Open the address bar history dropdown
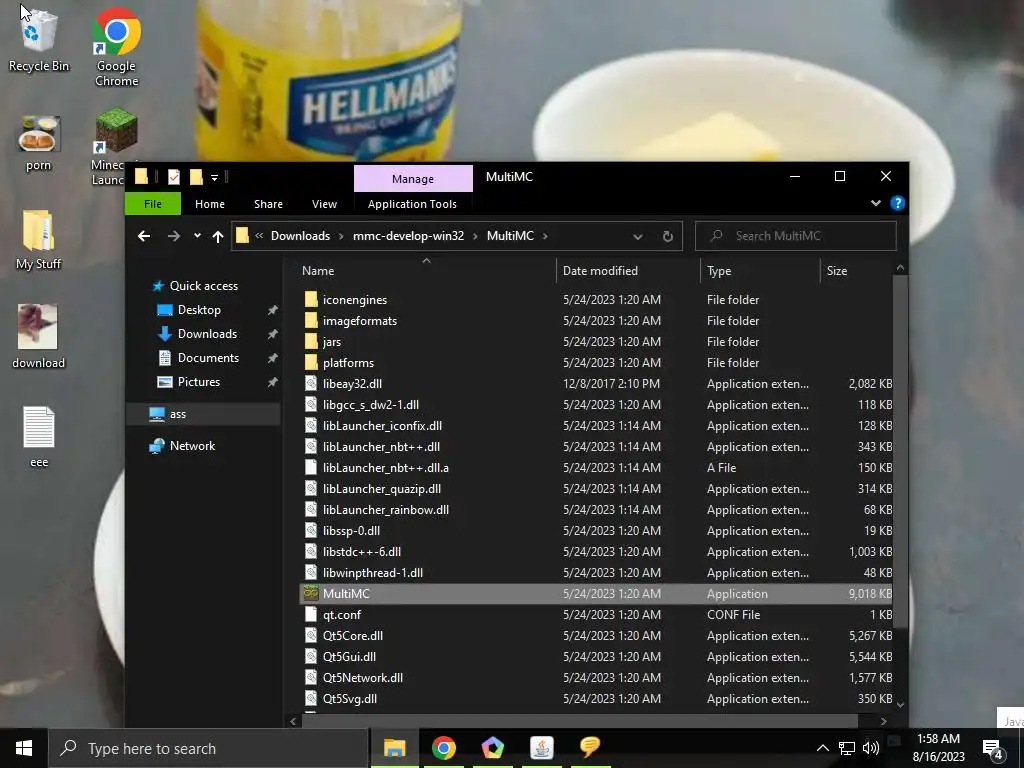The width and height of the screenshot is (1024, 768). coord(637,236)
